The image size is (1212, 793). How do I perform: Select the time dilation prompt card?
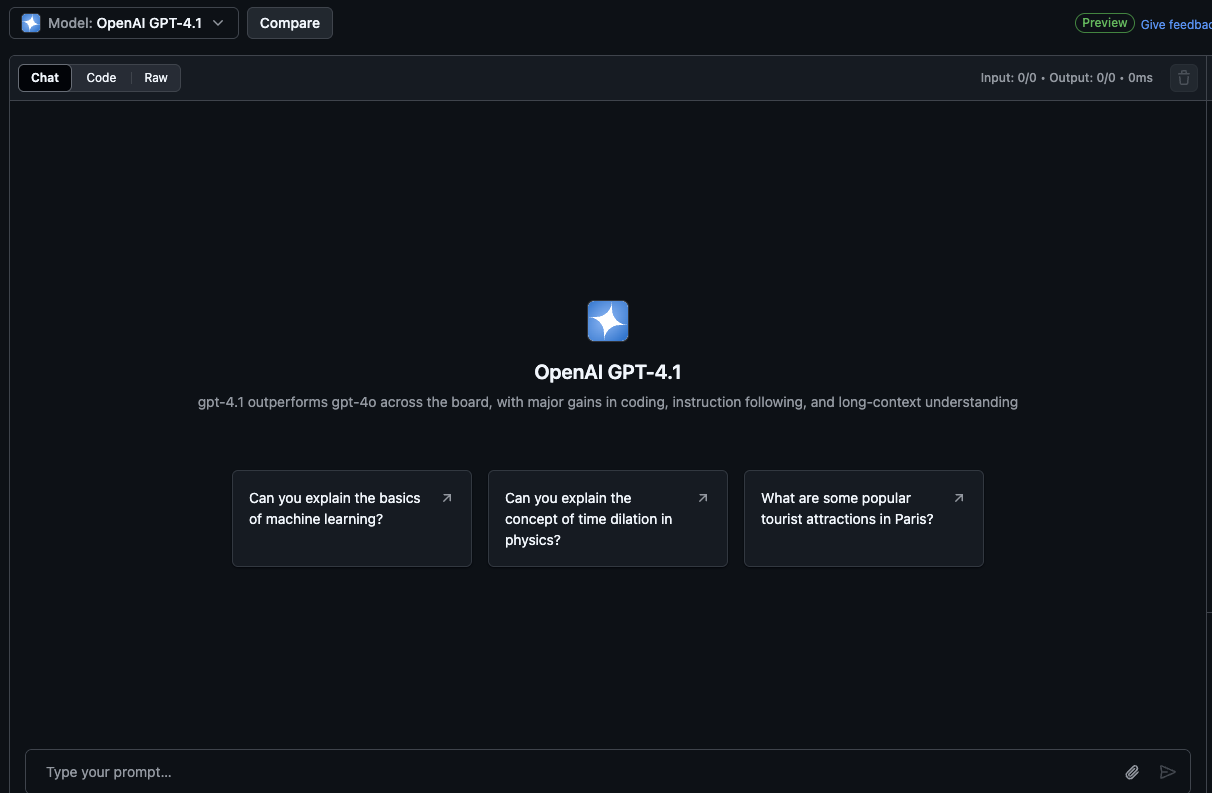608,518
